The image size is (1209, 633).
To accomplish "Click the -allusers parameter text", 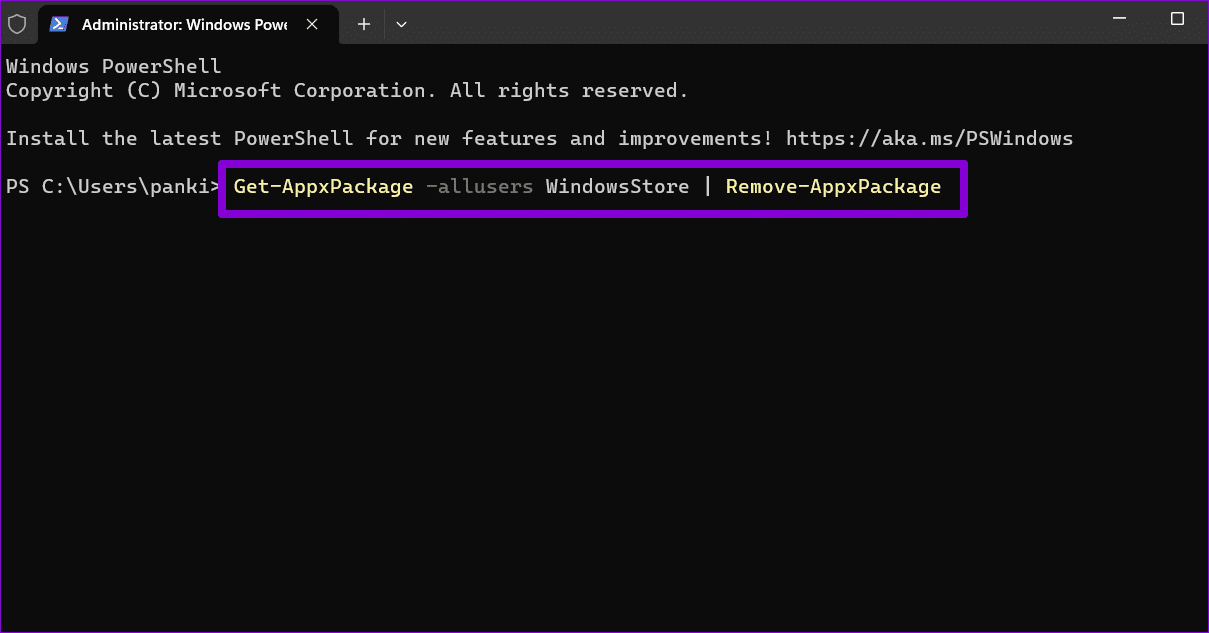I will (479, 186).
